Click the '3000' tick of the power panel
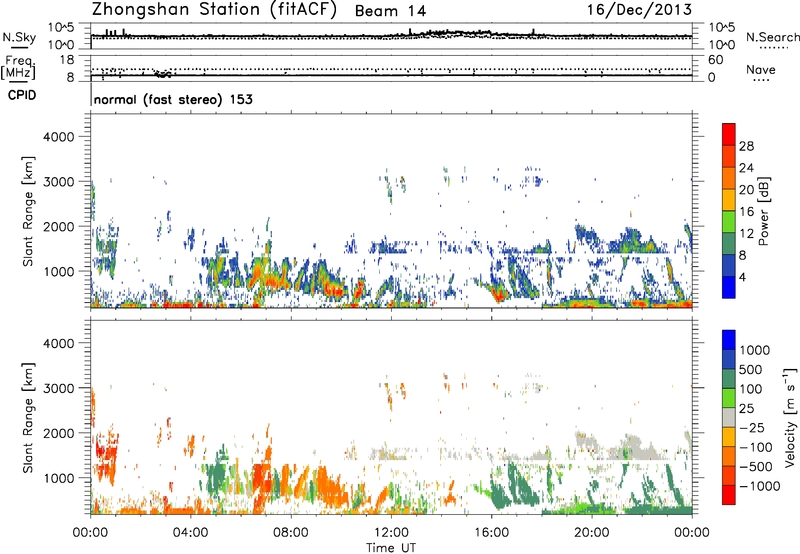 [58, 182]
